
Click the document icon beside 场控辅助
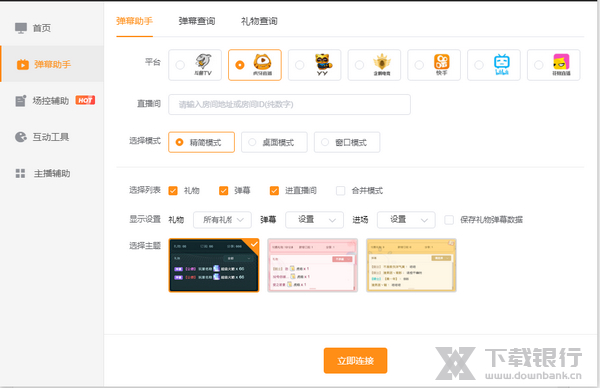click(x=21, y=101)
